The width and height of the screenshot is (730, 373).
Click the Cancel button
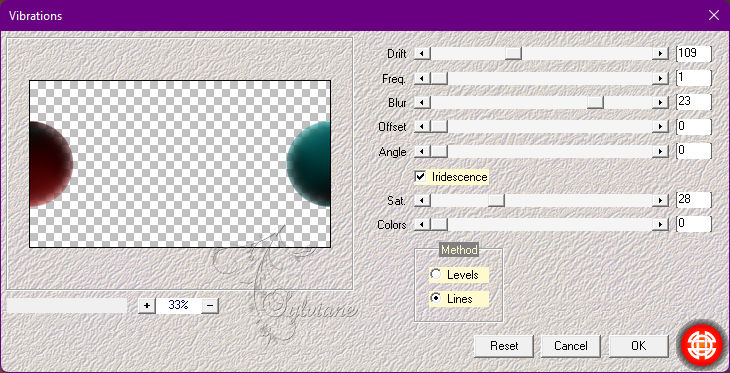click(571, 346)
